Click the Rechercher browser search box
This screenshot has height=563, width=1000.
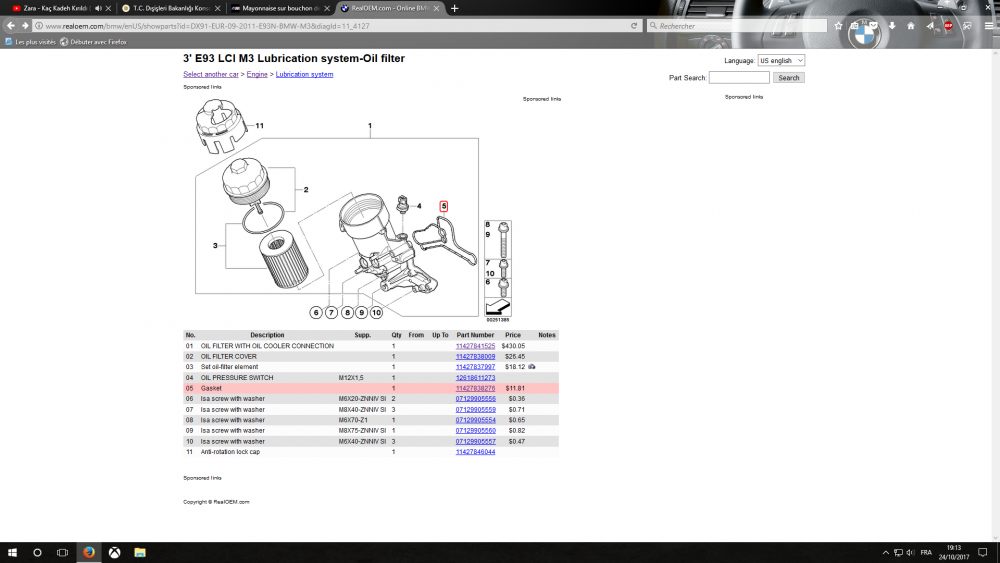click(737, 26)
